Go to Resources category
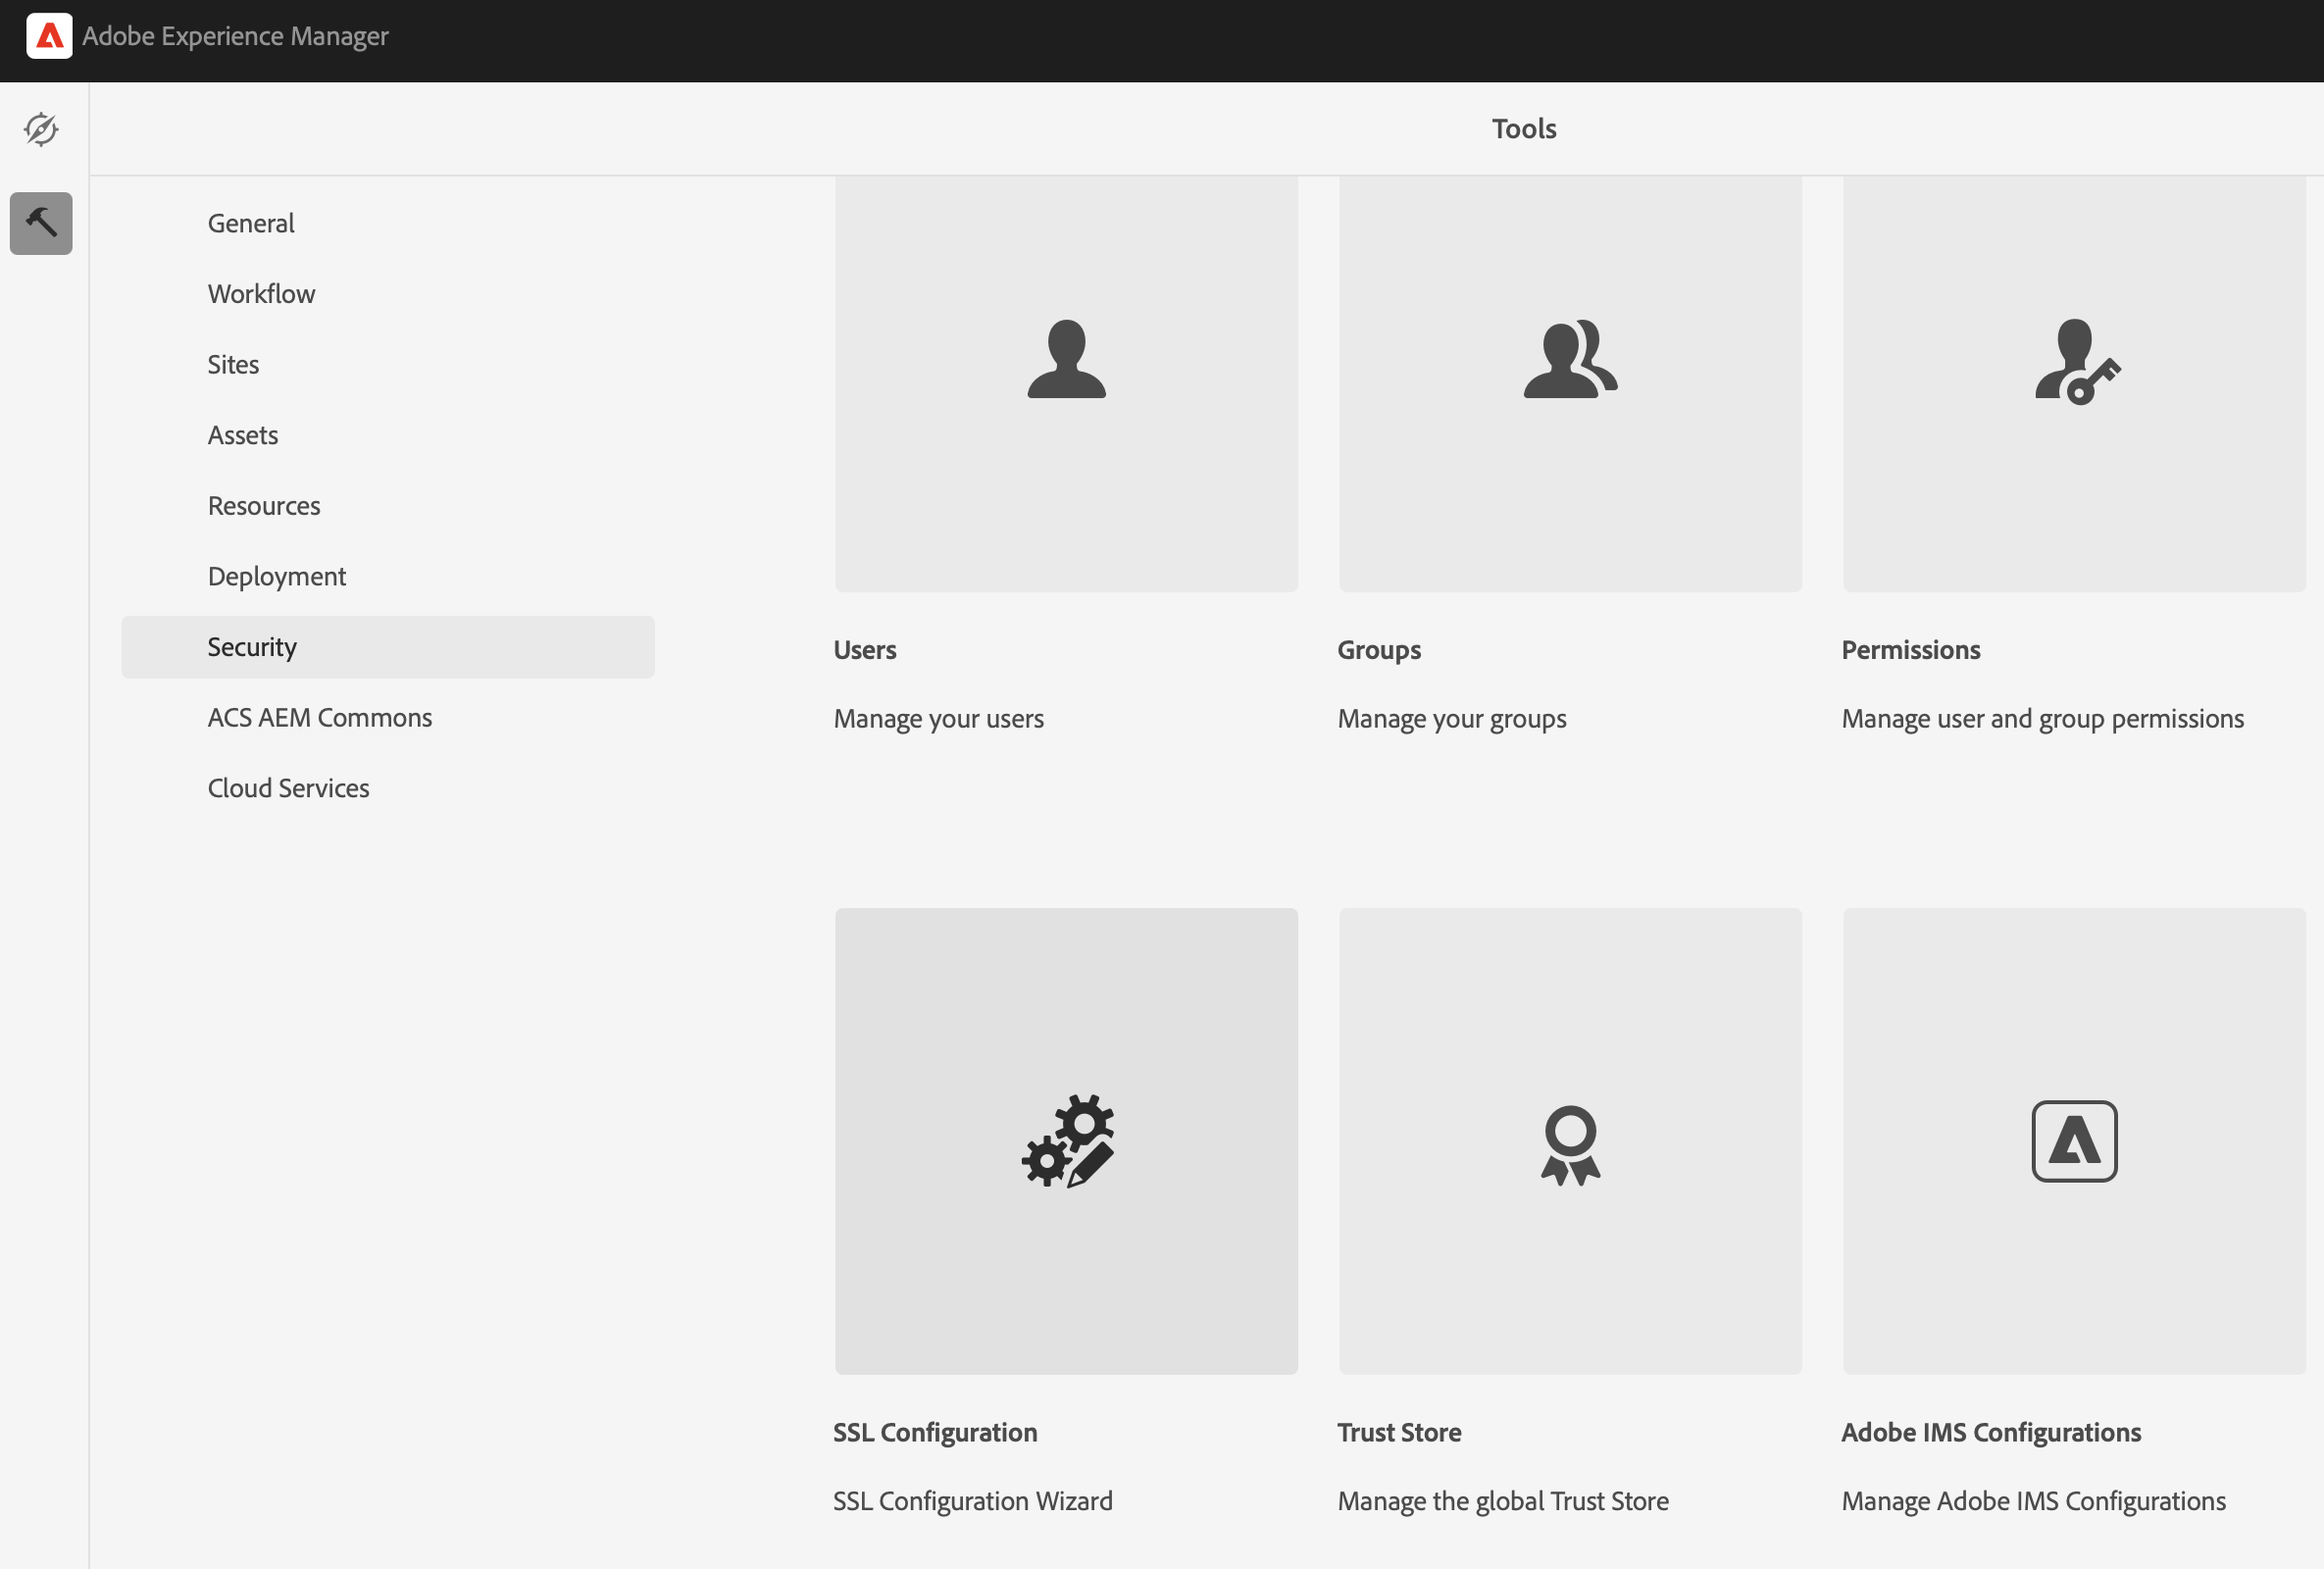The image size is (2324, 1569). (x=264, y=506)
